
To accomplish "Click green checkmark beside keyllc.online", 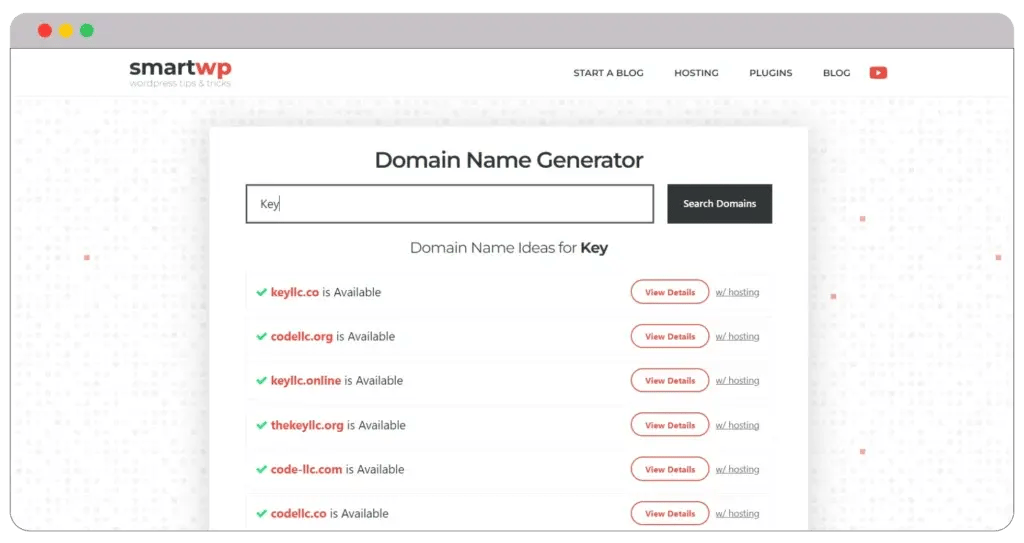I will (261, 381).
